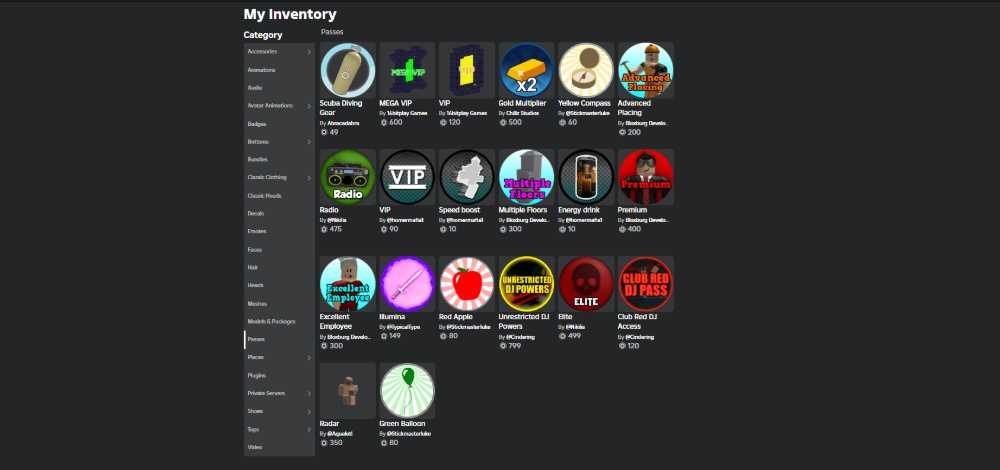Click the Green Balloon title link
The width and height of the screenshot is (1000, 470).
pos(402,423)
